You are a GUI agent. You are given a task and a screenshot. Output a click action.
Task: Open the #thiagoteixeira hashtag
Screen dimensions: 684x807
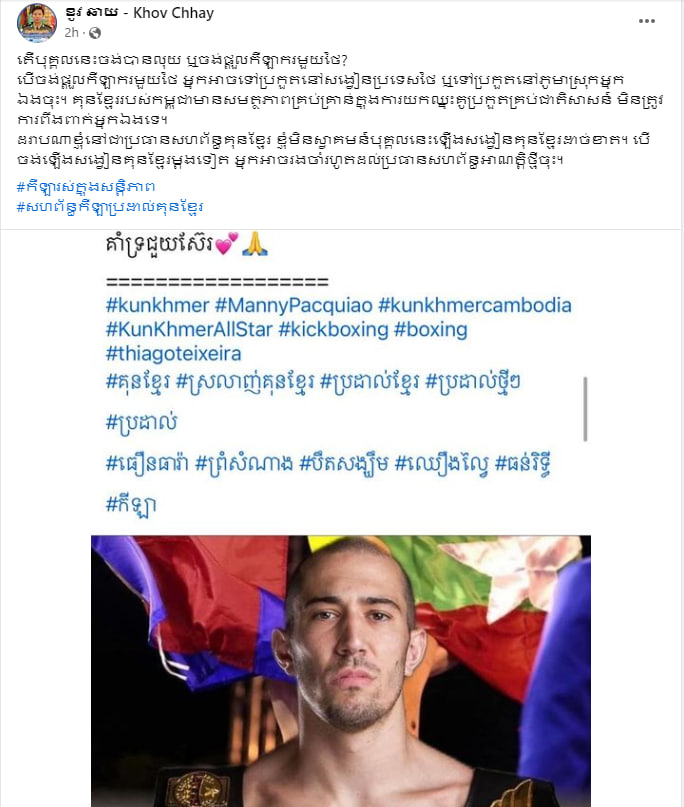(x=173, y=354)
